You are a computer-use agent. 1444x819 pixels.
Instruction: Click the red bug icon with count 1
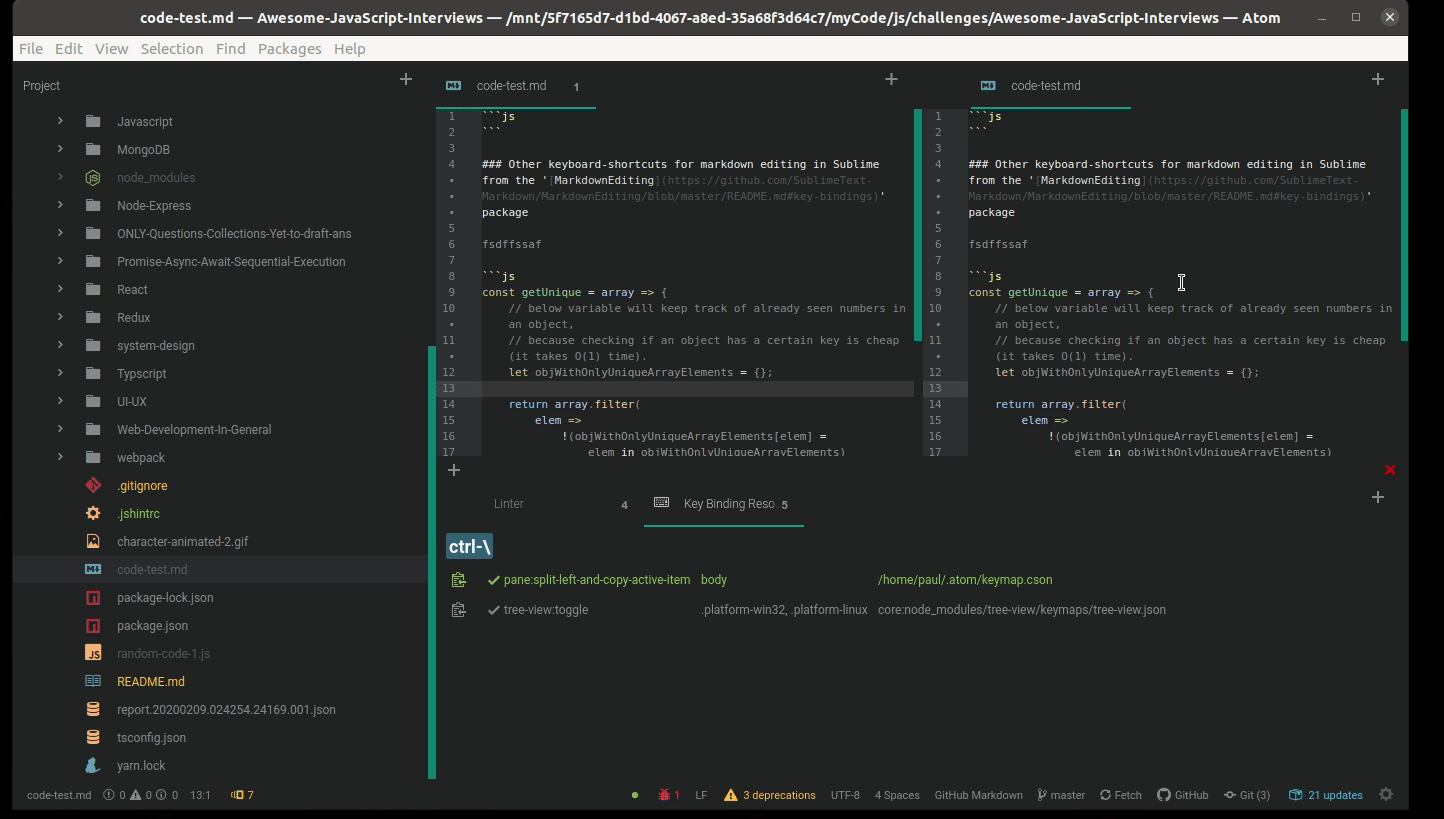(669, 795)
